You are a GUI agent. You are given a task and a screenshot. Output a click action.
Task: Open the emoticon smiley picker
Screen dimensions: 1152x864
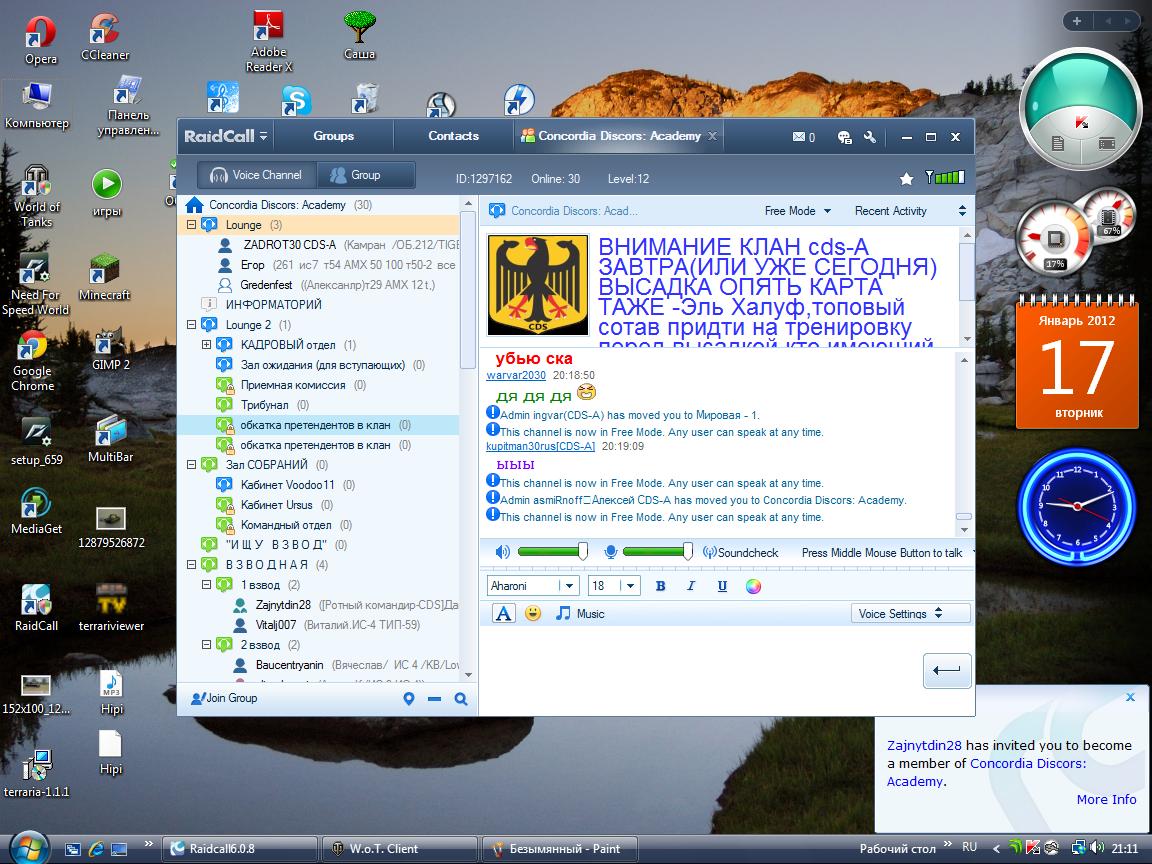(x=533, y=613)
